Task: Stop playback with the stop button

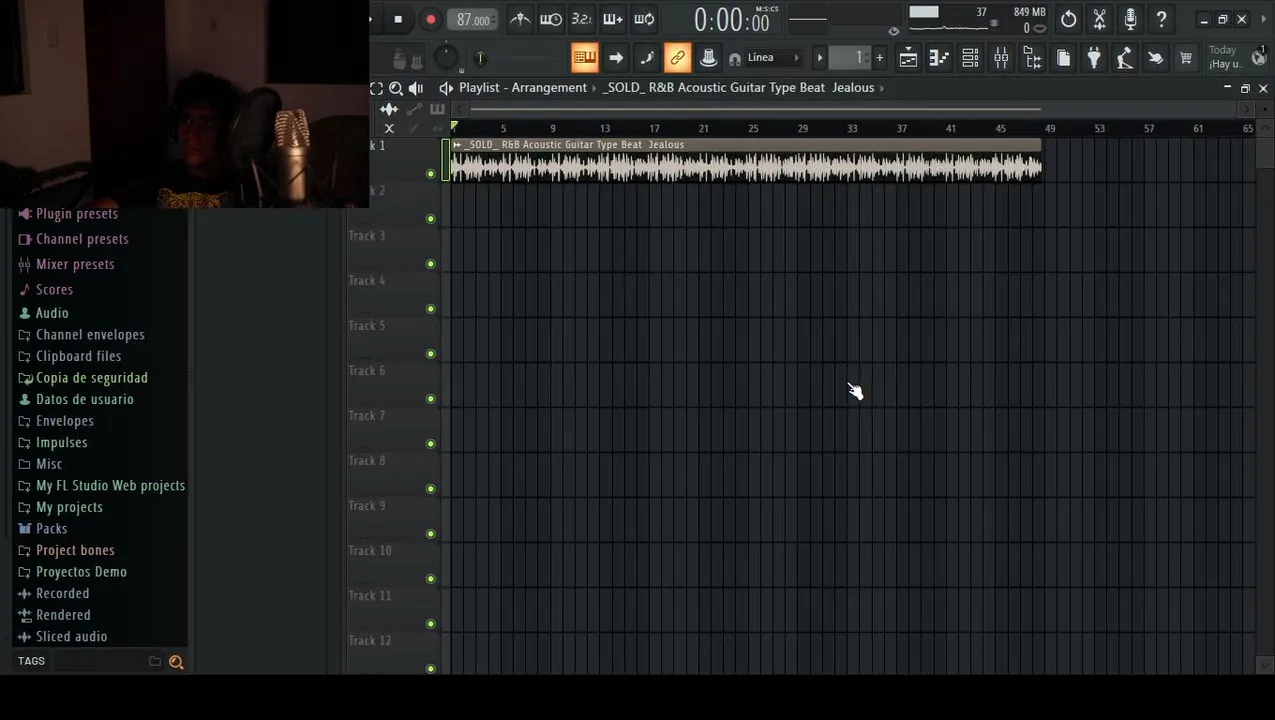Action: (x=398, y=20)
